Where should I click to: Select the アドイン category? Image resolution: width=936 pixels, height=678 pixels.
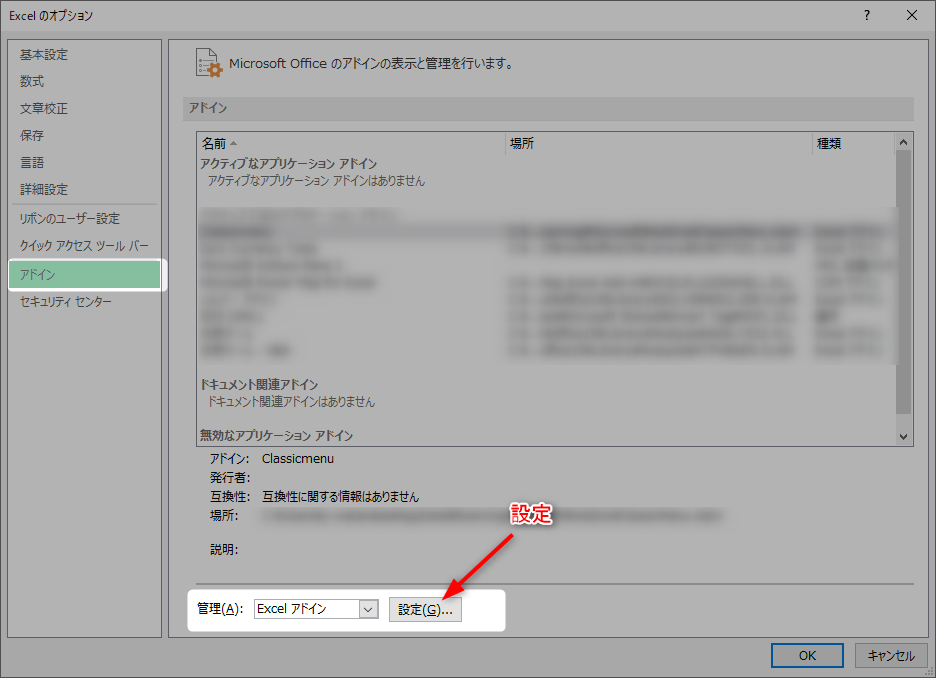(85, 275)
